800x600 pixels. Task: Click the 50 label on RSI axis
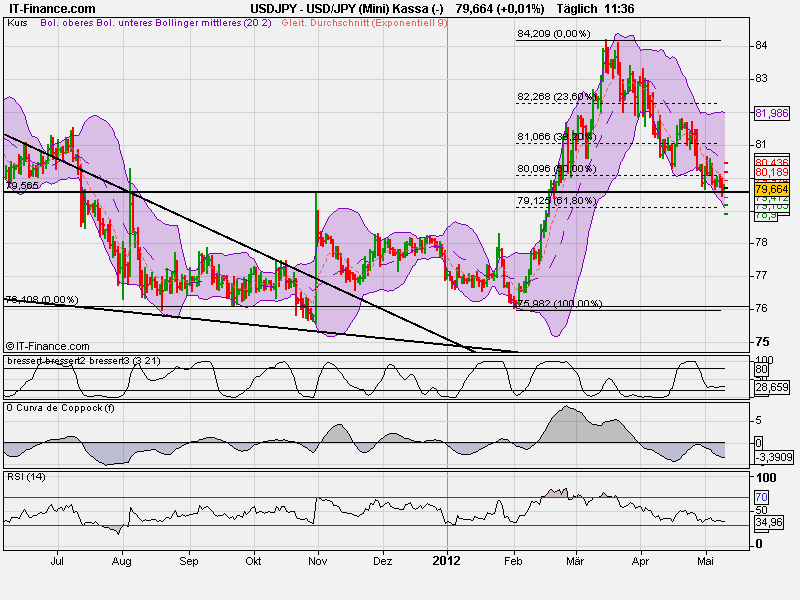(761, 510)
